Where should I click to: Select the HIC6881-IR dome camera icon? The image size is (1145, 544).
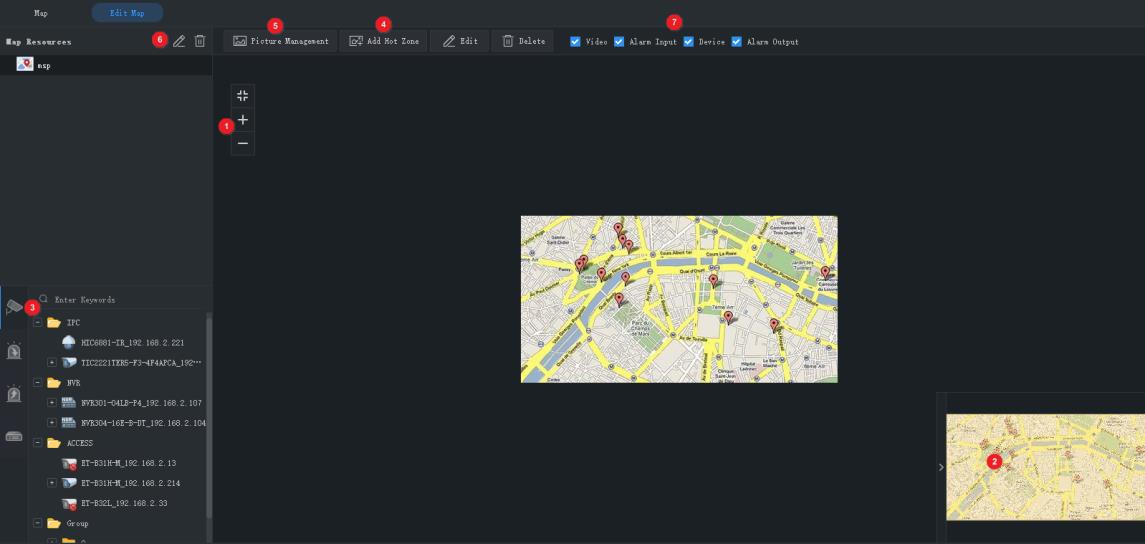(69, 342)
